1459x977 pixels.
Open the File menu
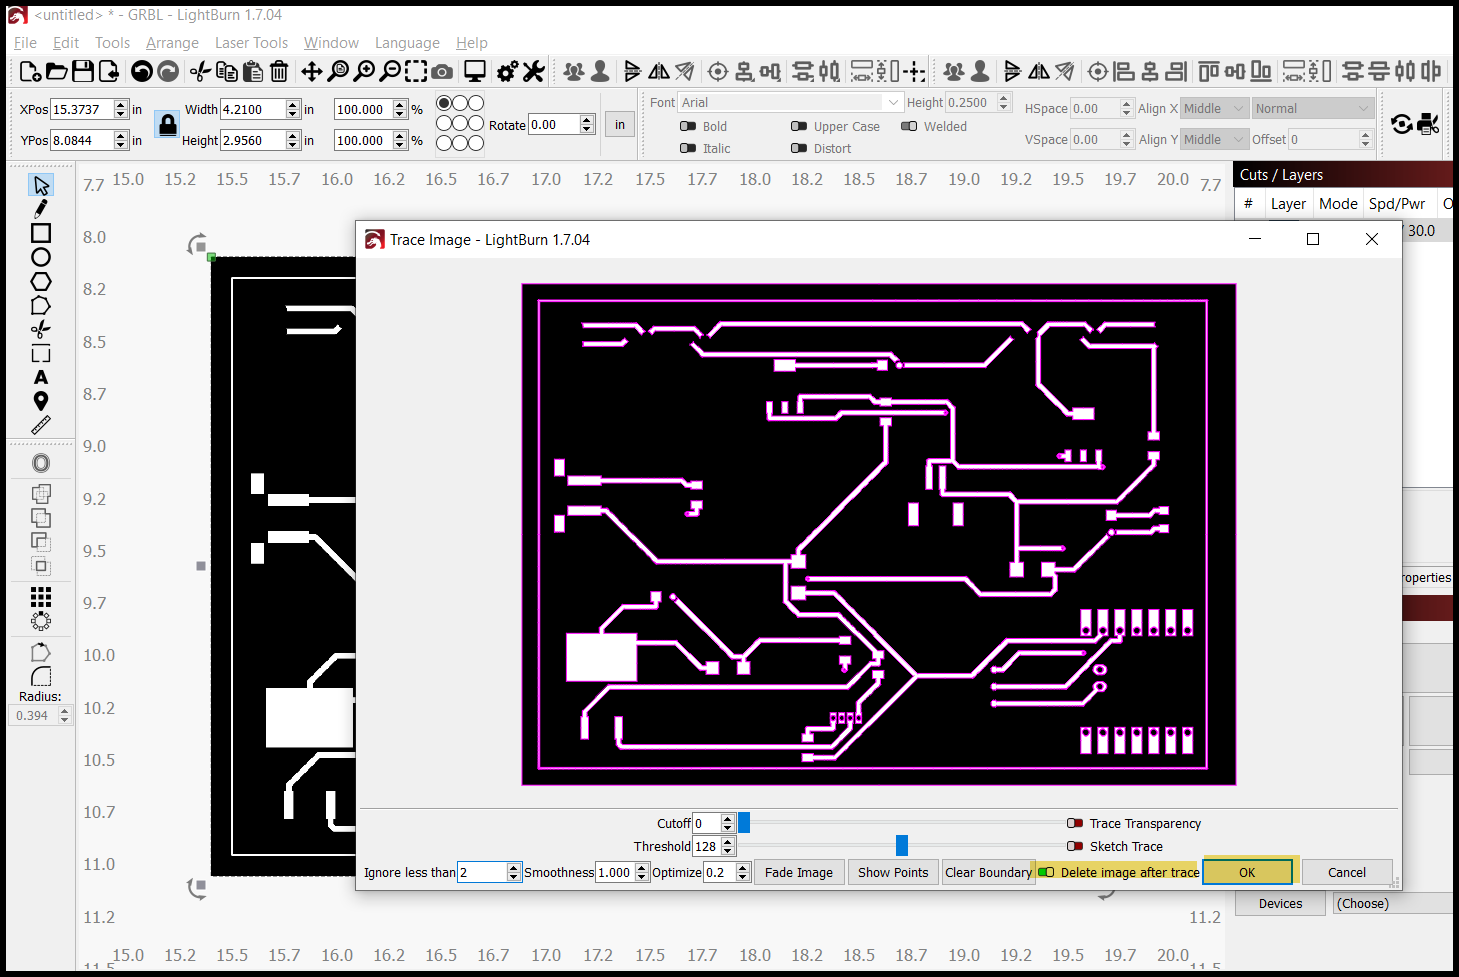(x=25, y=43)
